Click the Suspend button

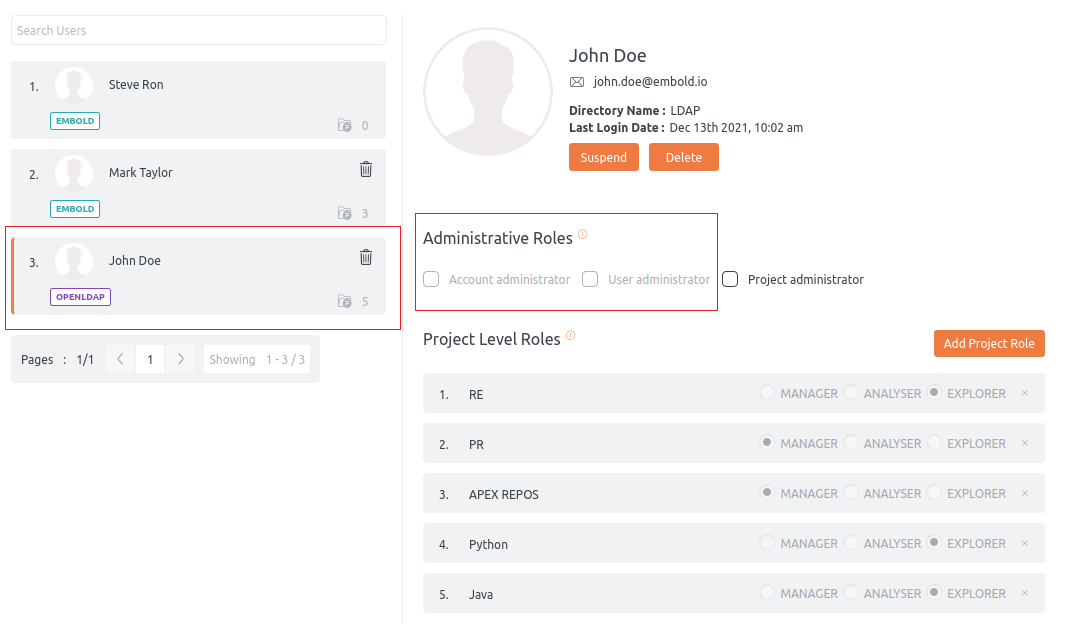point(603,157)
